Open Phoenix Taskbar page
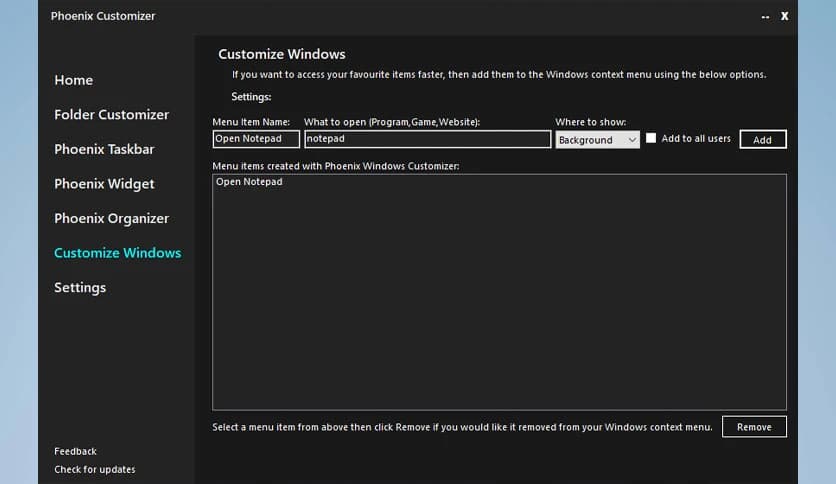 click(104, 149)
